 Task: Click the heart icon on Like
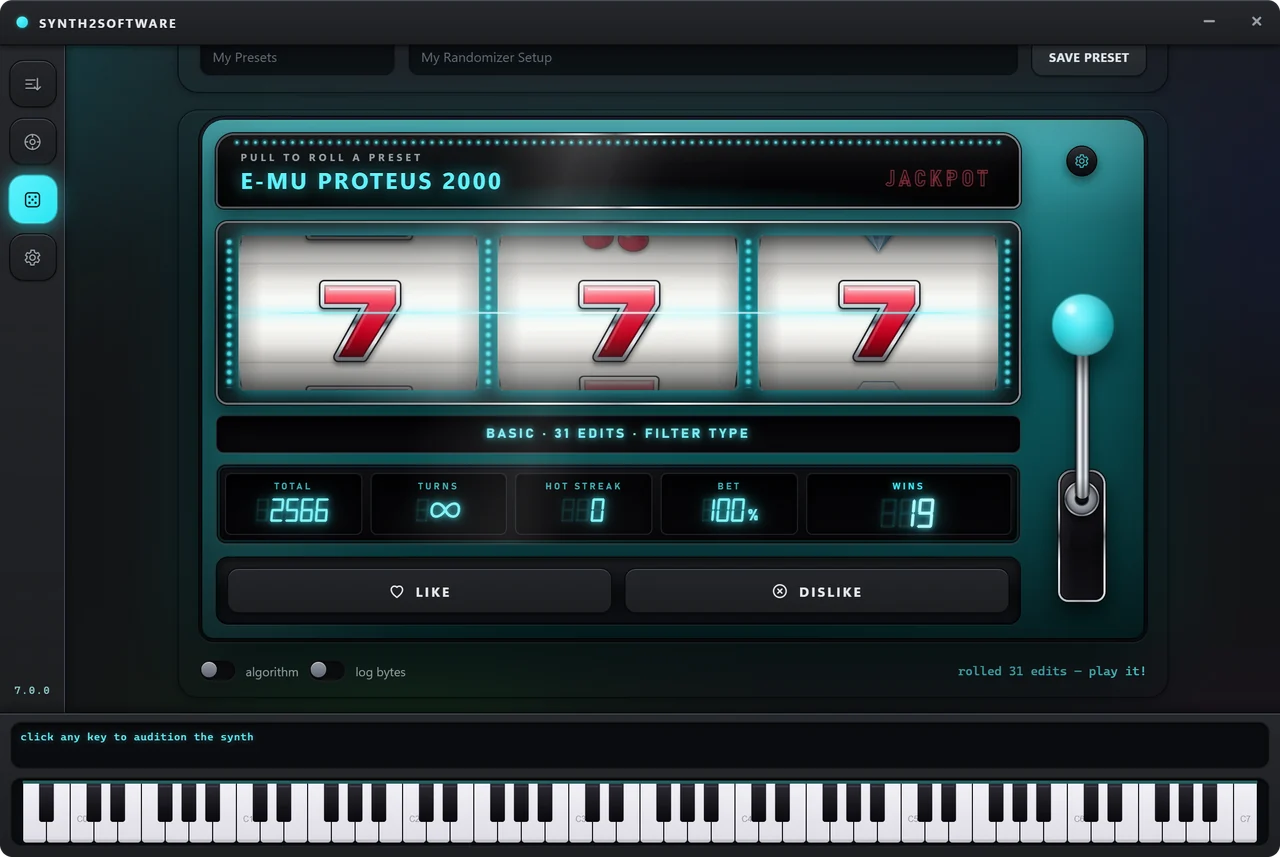point(397,592)
